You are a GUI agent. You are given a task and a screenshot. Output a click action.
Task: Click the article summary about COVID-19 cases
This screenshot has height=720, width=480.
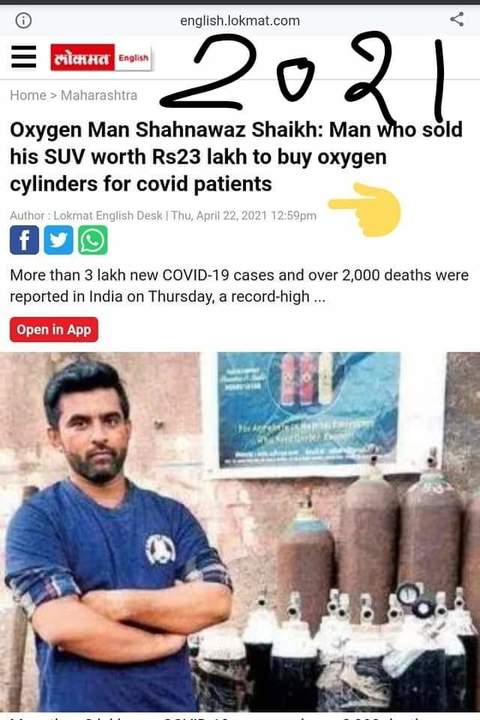(239, 286)
